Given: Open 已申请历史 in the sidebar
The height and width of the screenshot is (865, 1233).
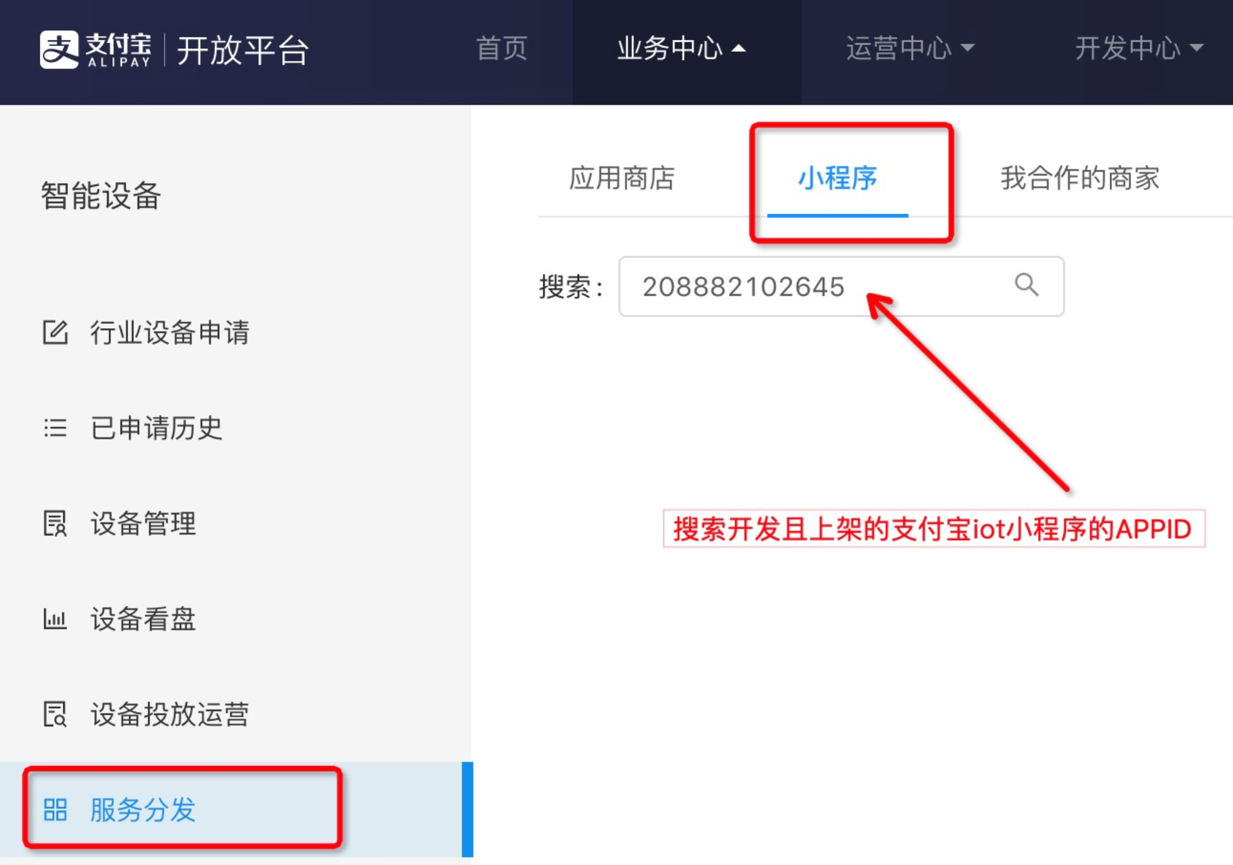Looking at the screenshot, I should [x=157, y=428].
